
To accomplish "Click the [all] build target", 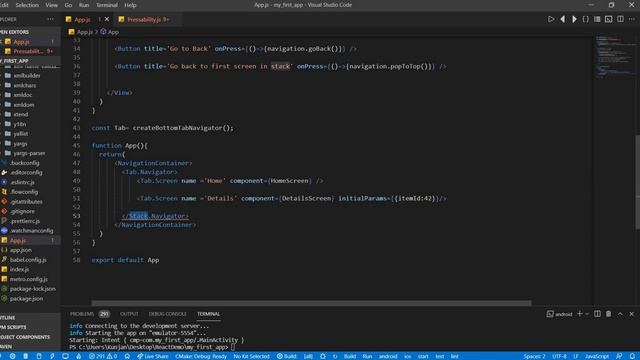I will [x=308, y=356].
